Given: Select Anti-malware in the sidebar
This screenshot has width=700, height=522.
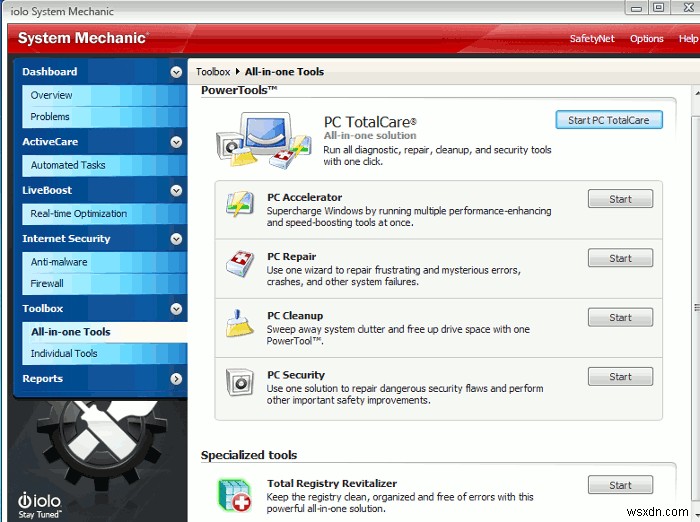Looking at the screenshot, I should 104,262.
